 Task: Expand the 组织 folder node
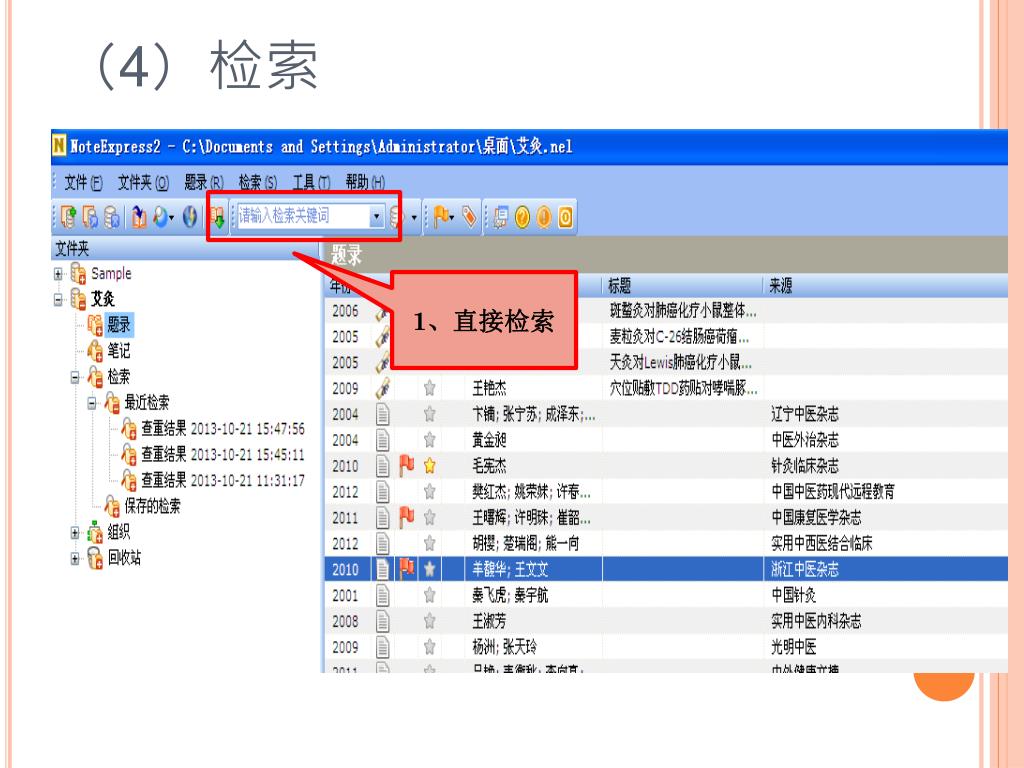click(75, 533)
